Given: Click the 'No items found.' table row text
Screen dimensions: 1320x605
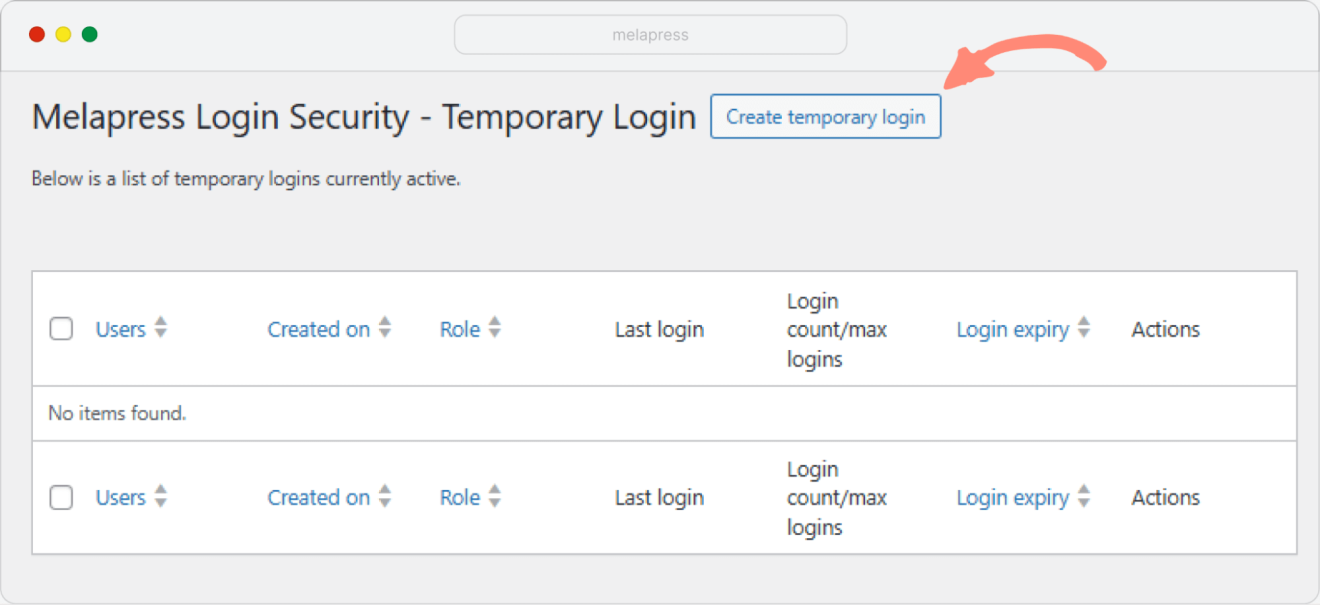Looking at the screenshot, I should [117, 413].
